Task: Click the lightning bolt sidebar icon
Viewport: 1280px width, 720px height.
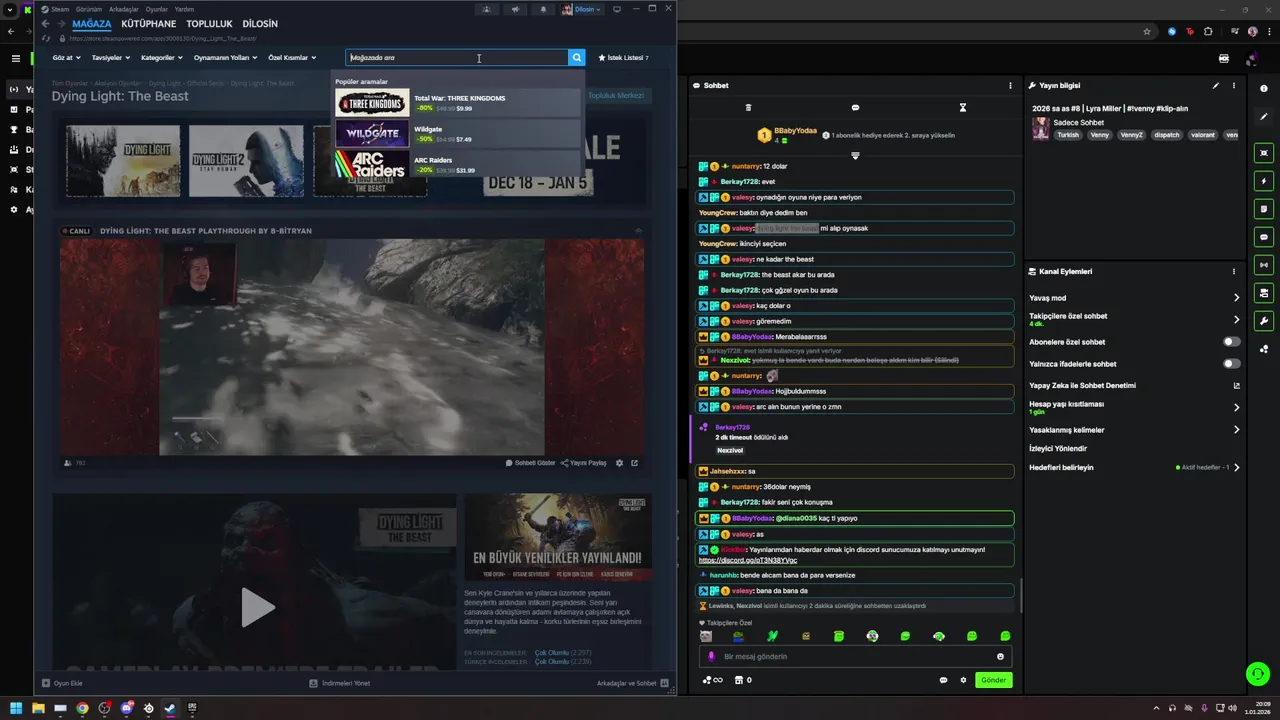Action: click(x=1265, y=181)
